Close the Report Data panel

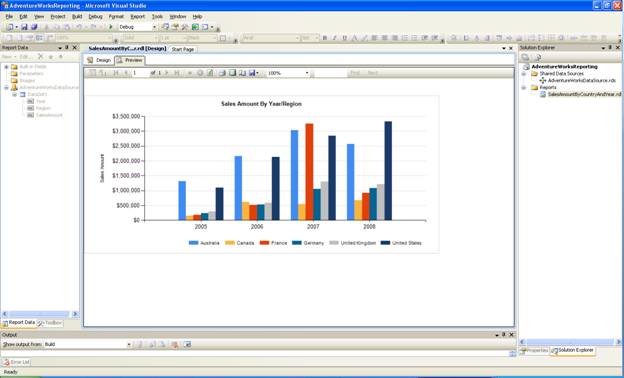point(74,47)
